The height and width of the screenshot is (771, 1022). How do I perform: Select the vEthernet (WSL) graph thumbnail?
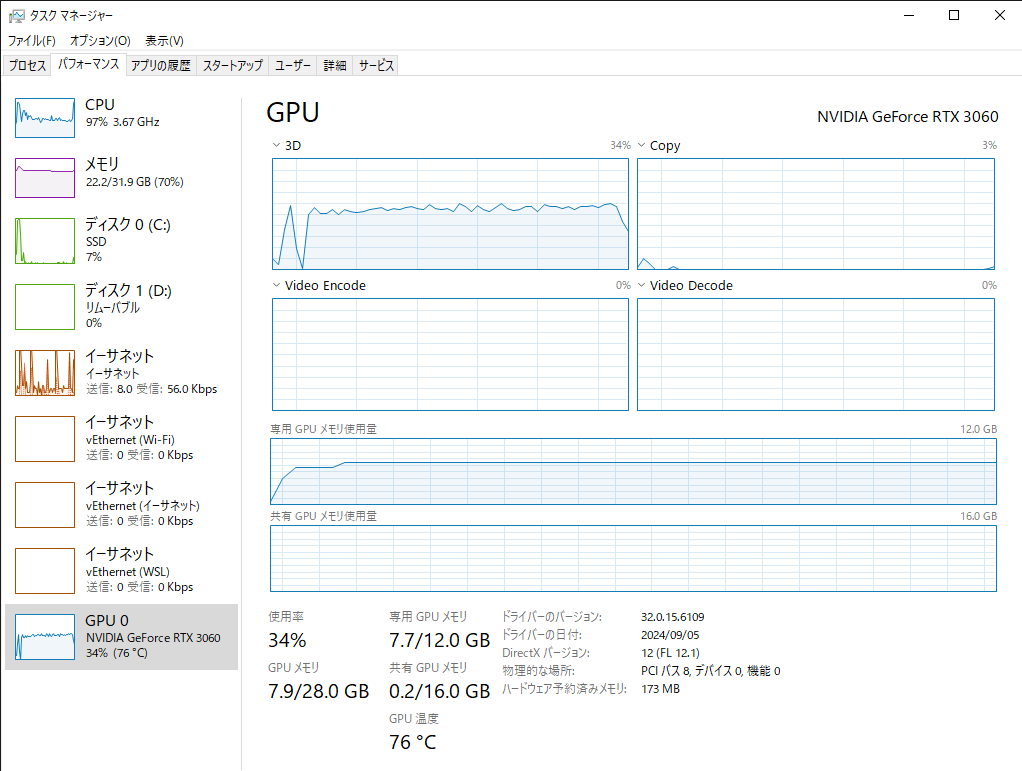[x=45, y=571]
